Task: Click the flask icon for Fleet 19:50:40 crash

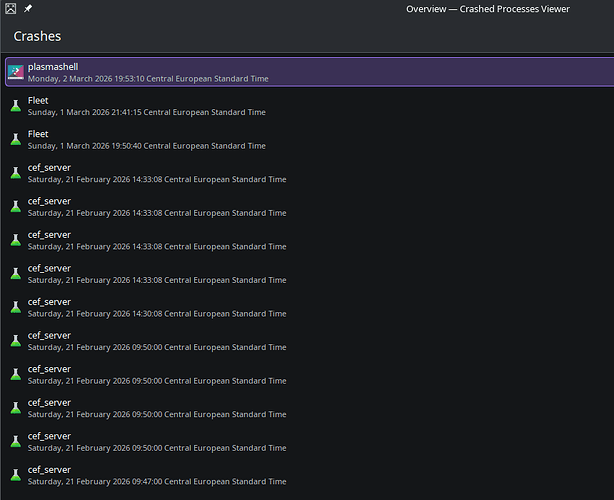Action: point(15,139)
